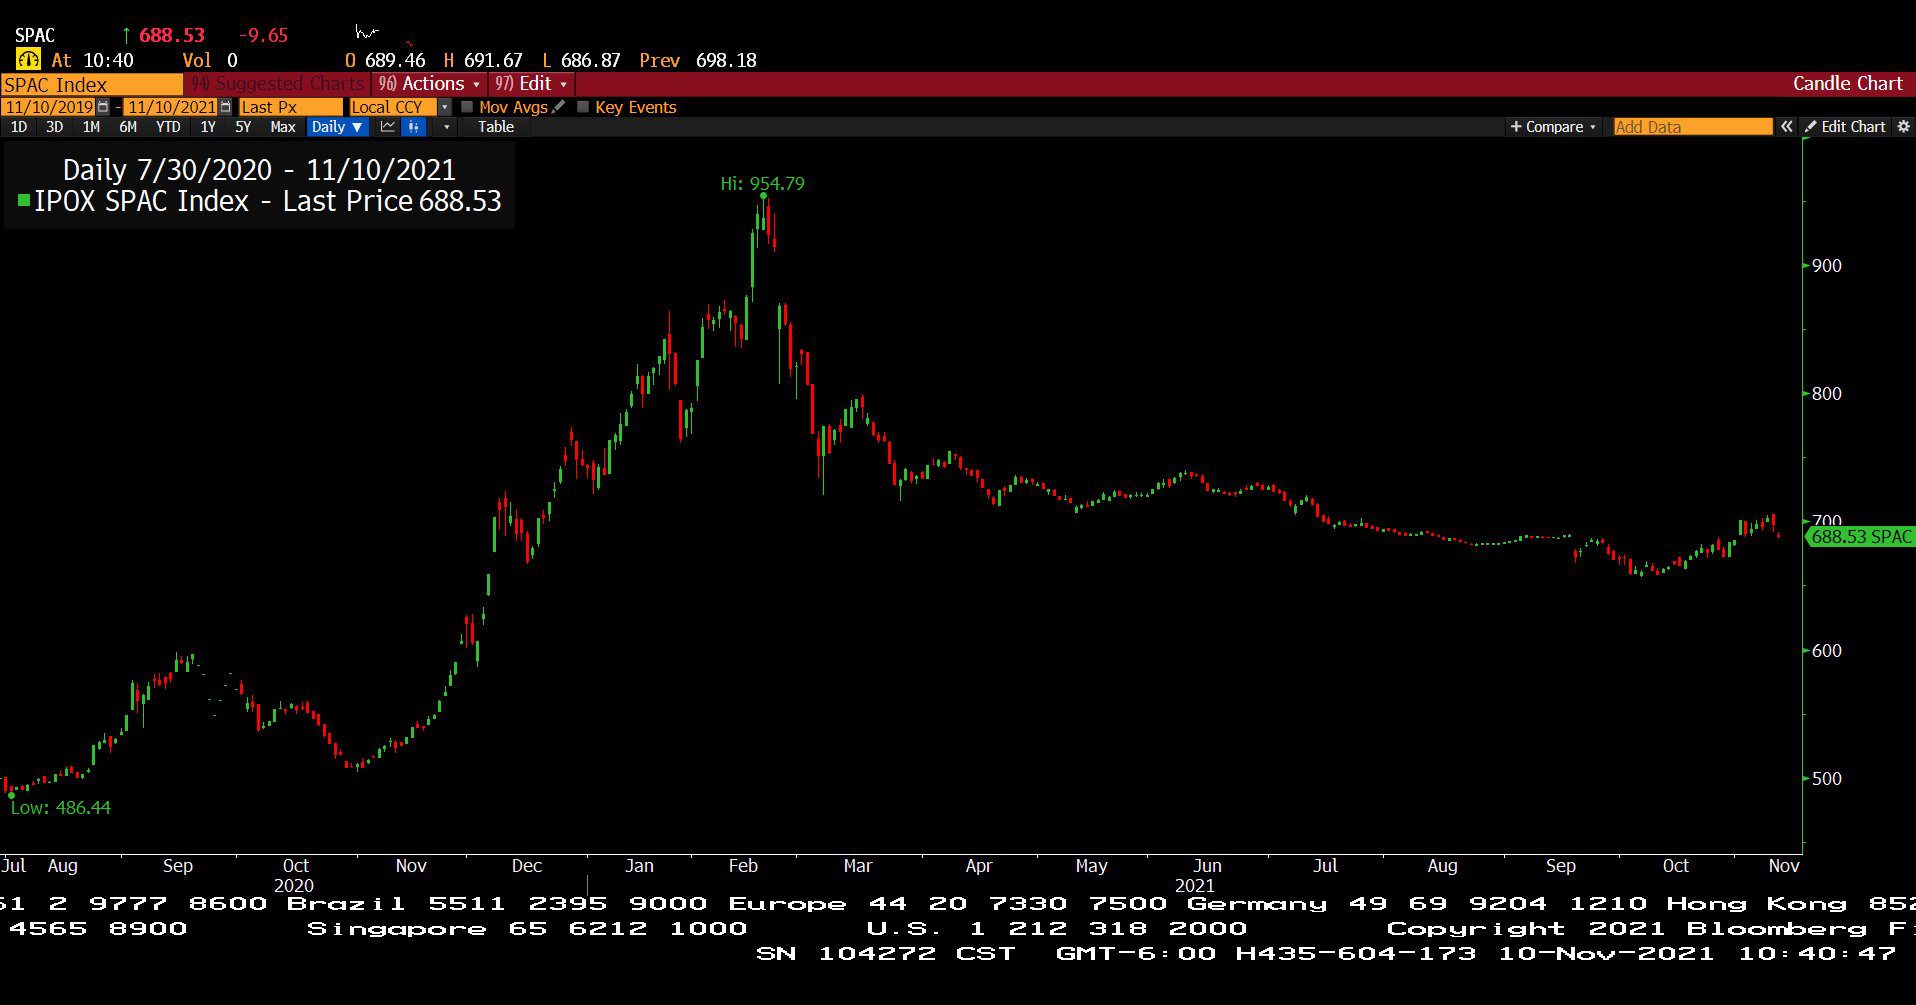
Task: Click the yellow gauge icon beside At 10:40
Action: pos(27,60)
